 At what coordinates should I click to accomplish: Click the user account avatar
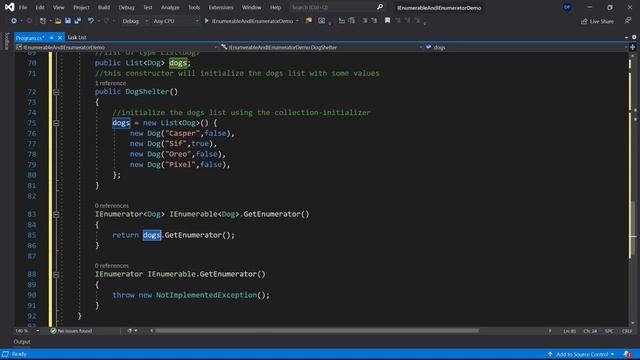click(x=567, y=7)
